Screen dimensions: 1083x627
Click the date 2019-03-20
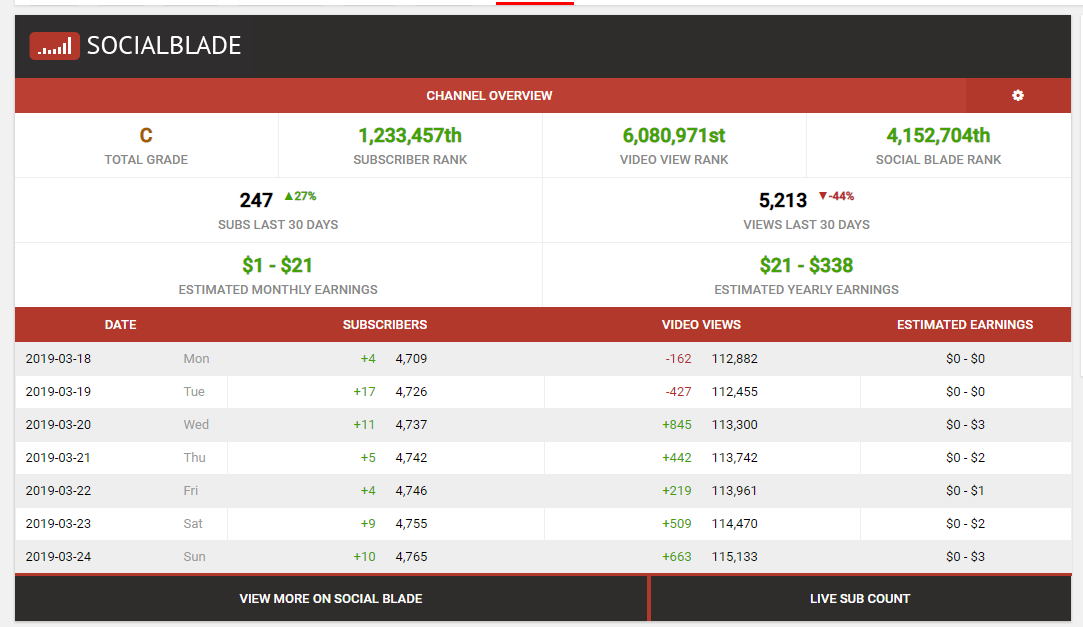click(x=58, y=425)
